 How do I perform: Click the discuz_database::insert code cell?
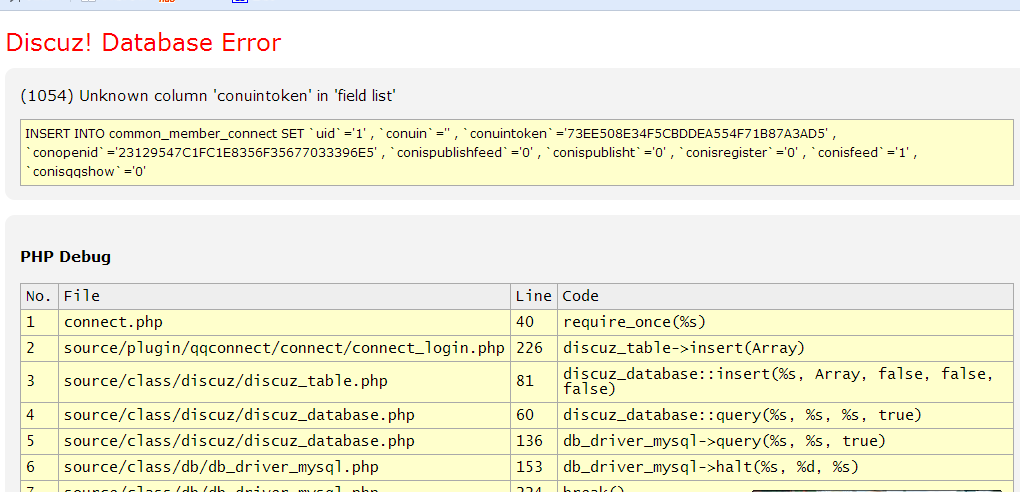click(777, 381)
